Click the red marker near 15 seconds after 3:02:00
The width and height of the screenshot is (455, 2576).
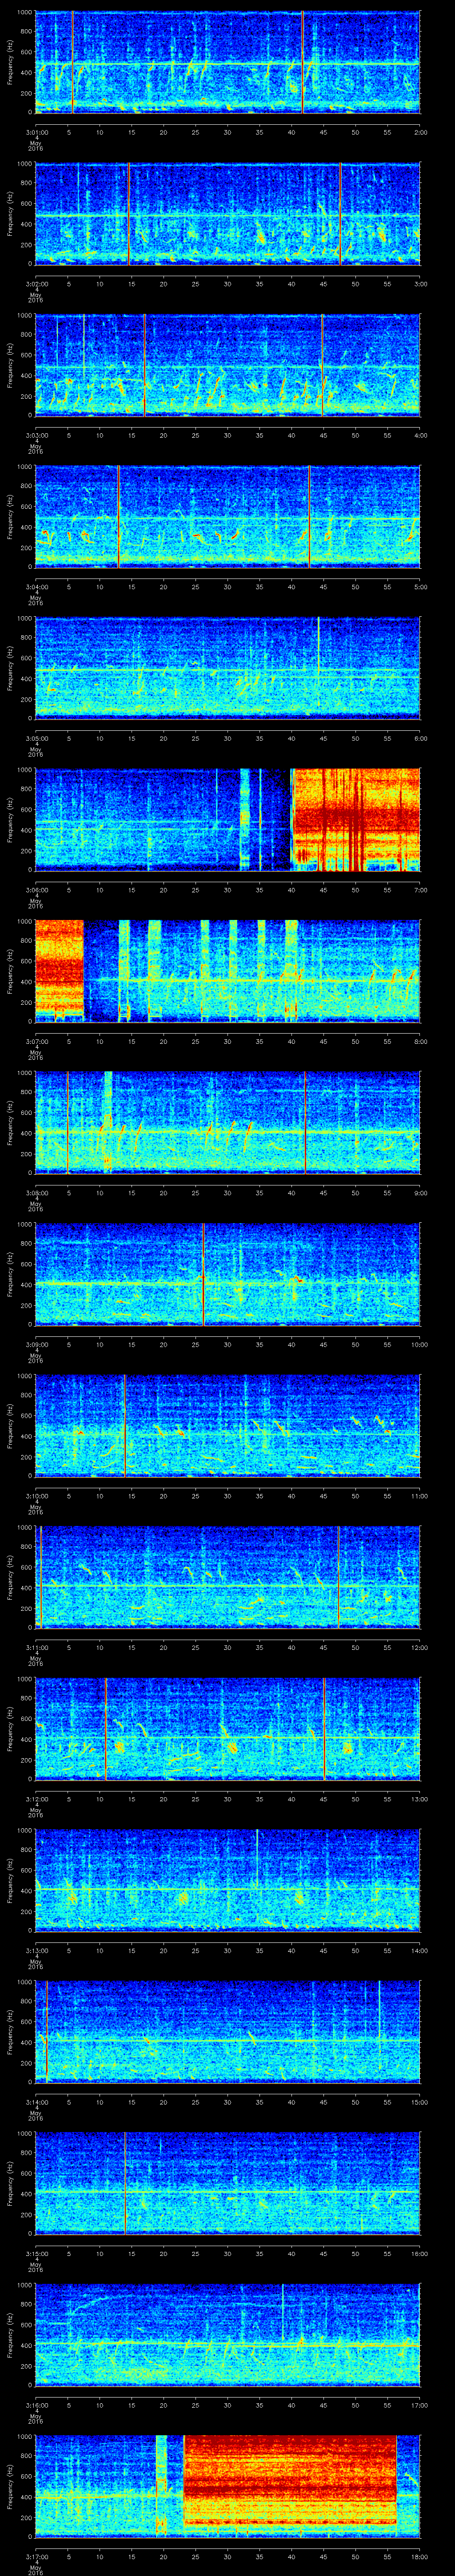129,214
